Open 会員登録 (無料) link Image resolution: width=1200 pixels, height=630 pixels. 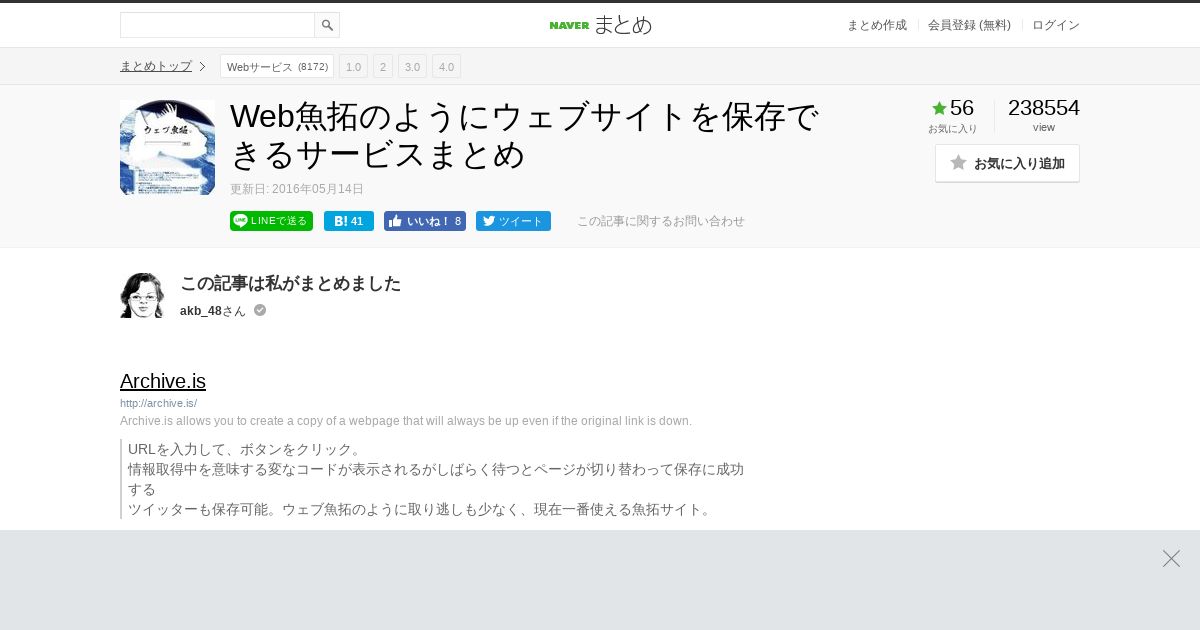969,25
